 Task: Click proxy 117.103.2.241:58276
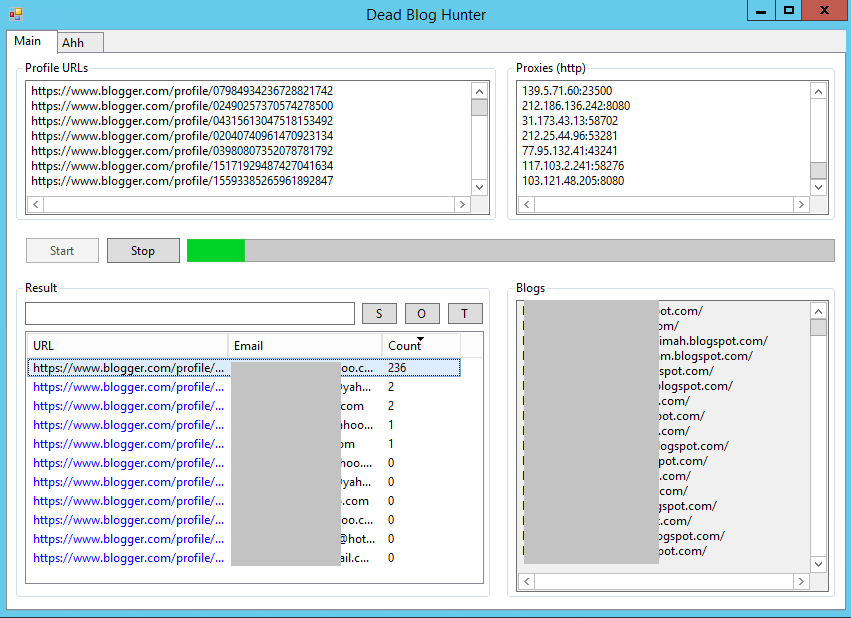573,165
